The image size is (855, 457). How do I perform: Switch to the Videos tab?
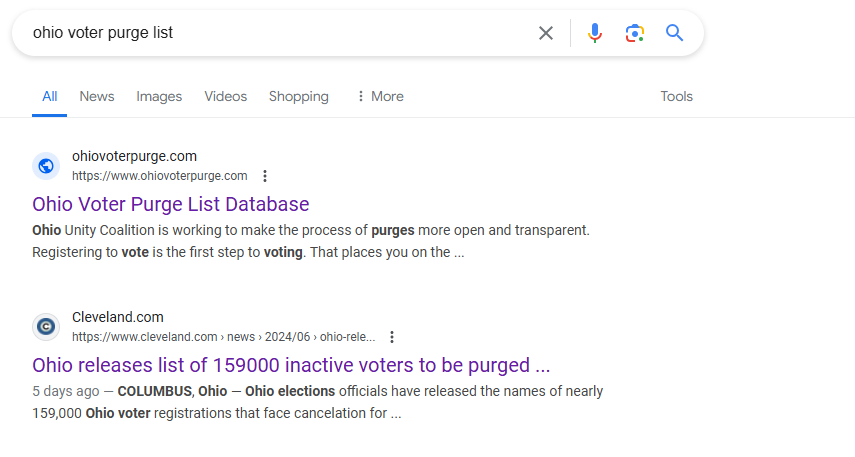pos(226,97)
